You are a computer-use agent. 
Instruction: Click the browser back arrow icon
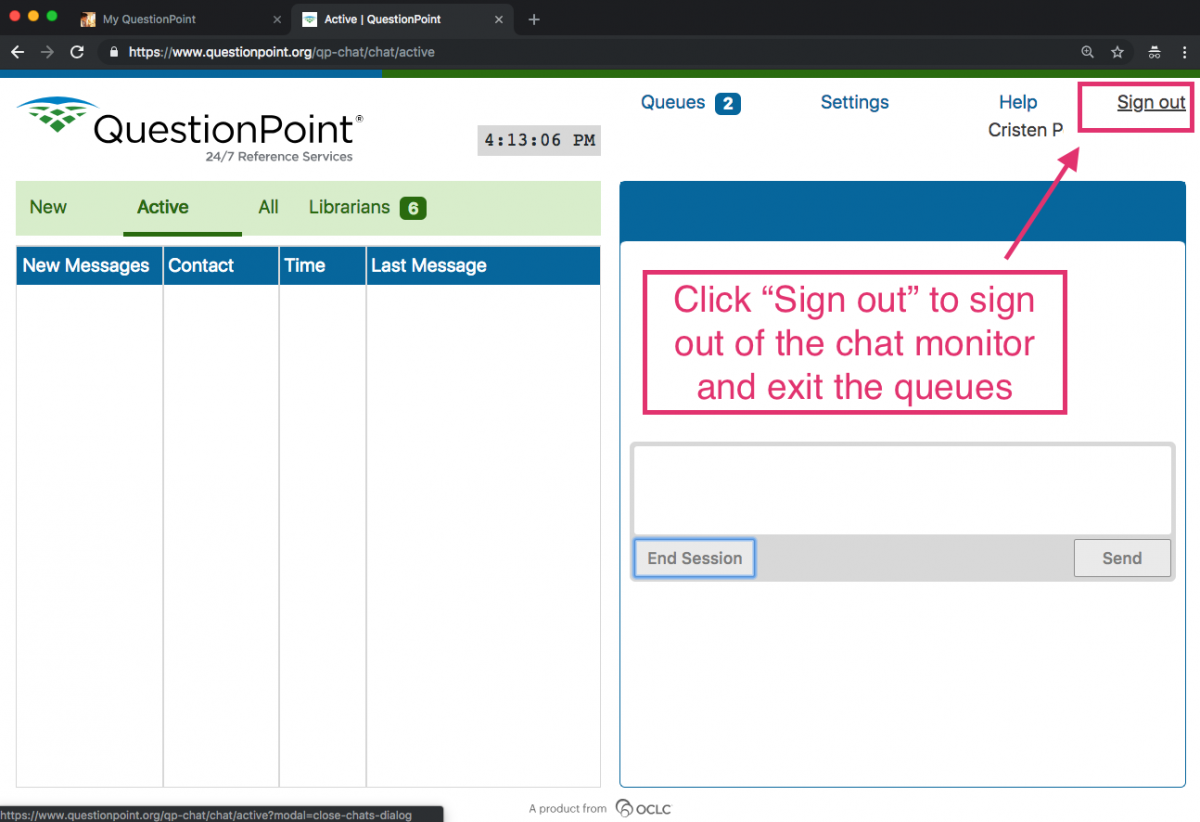pos(17,52)
